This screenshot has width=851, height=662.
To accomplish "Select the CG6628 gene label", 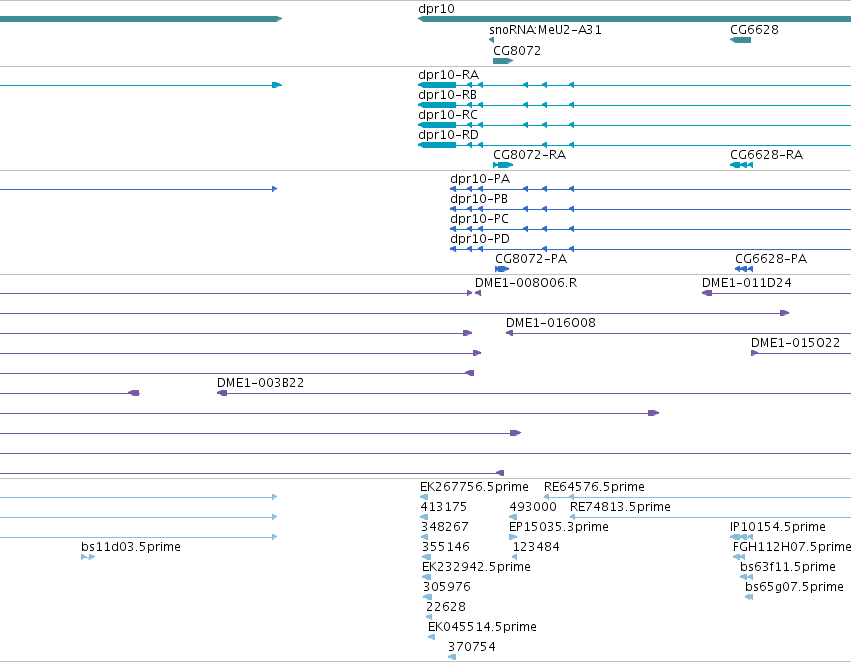I will pyautogui.click(x=754, y=30).
